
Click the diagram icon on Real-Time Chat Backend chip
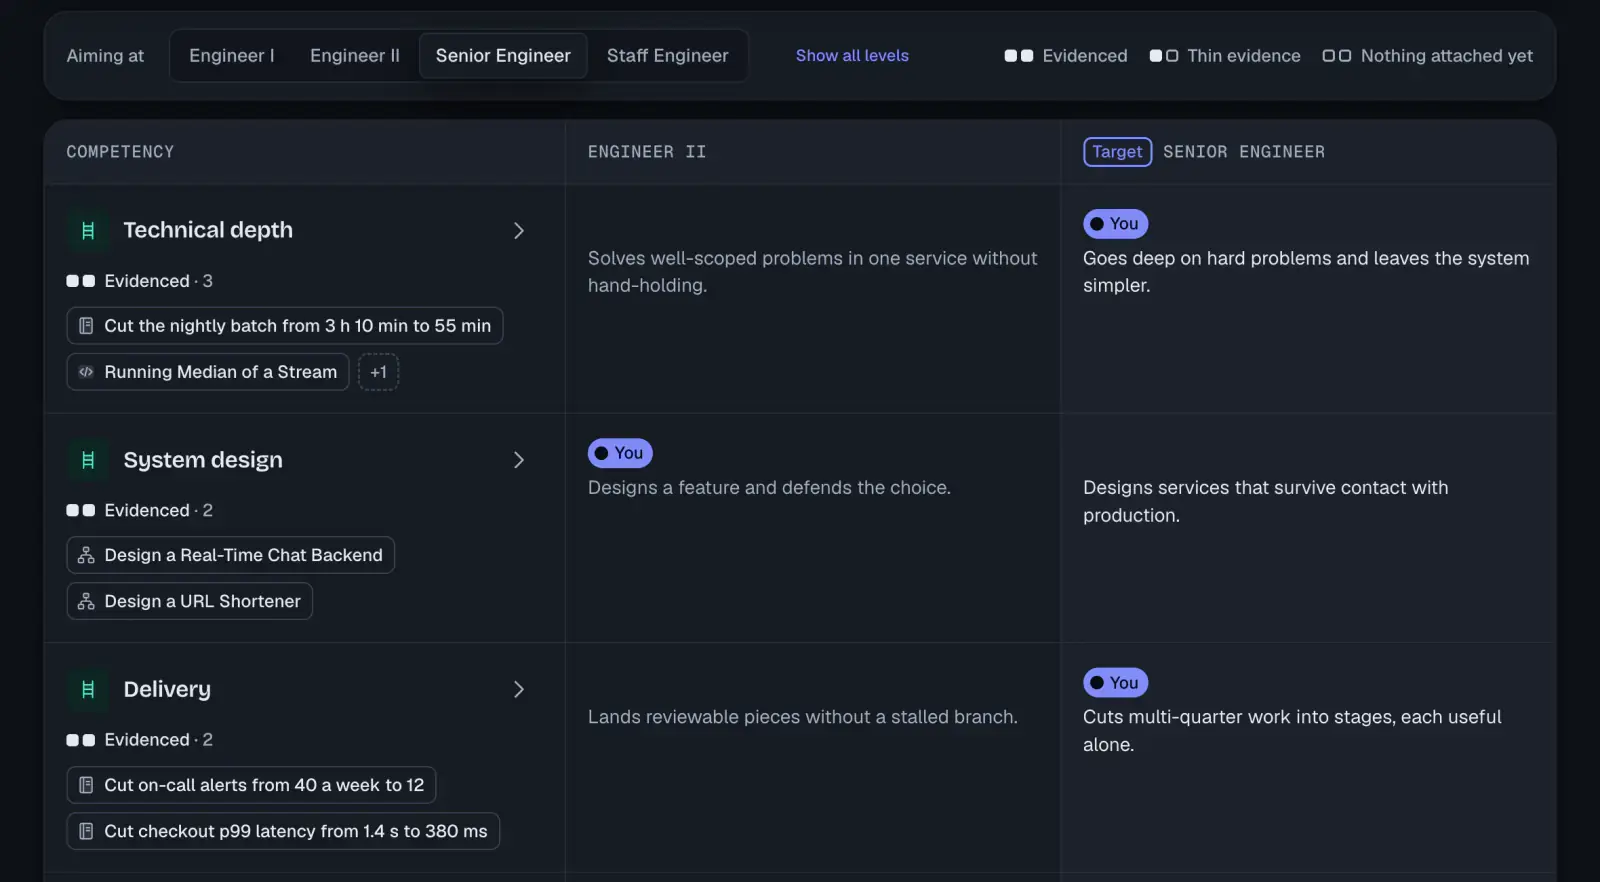point(86,555)
